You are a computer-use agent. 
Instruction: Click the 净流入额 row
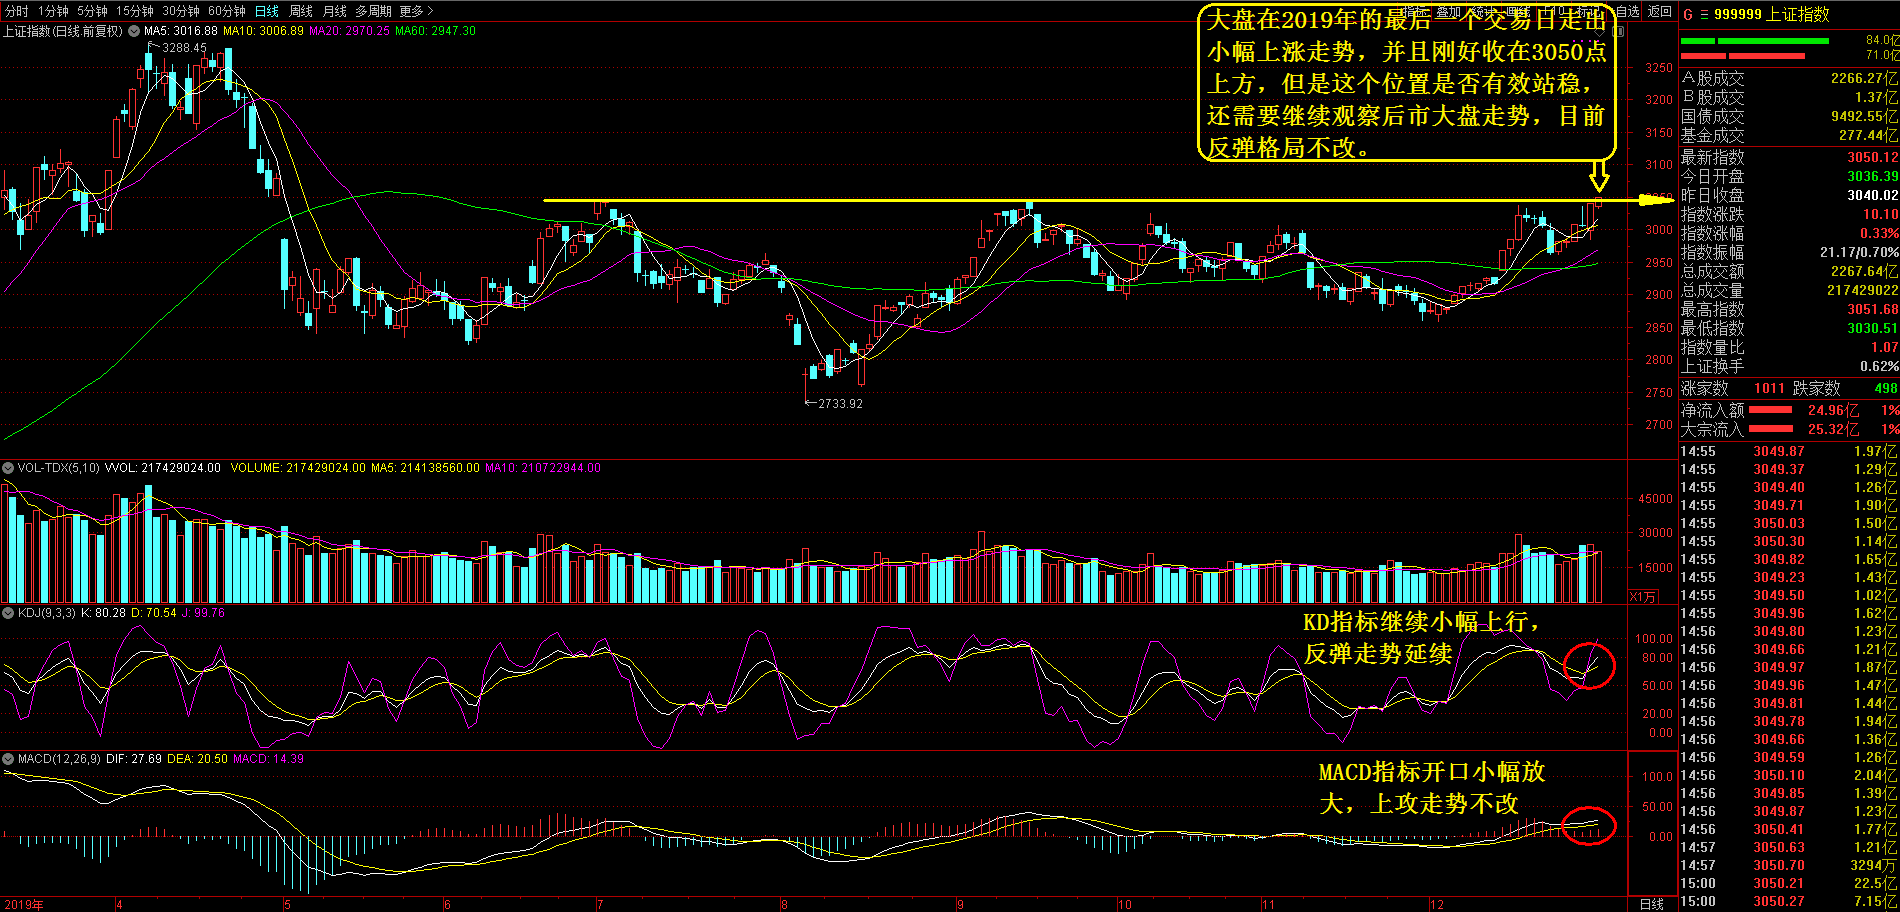tap(1789, 410)
